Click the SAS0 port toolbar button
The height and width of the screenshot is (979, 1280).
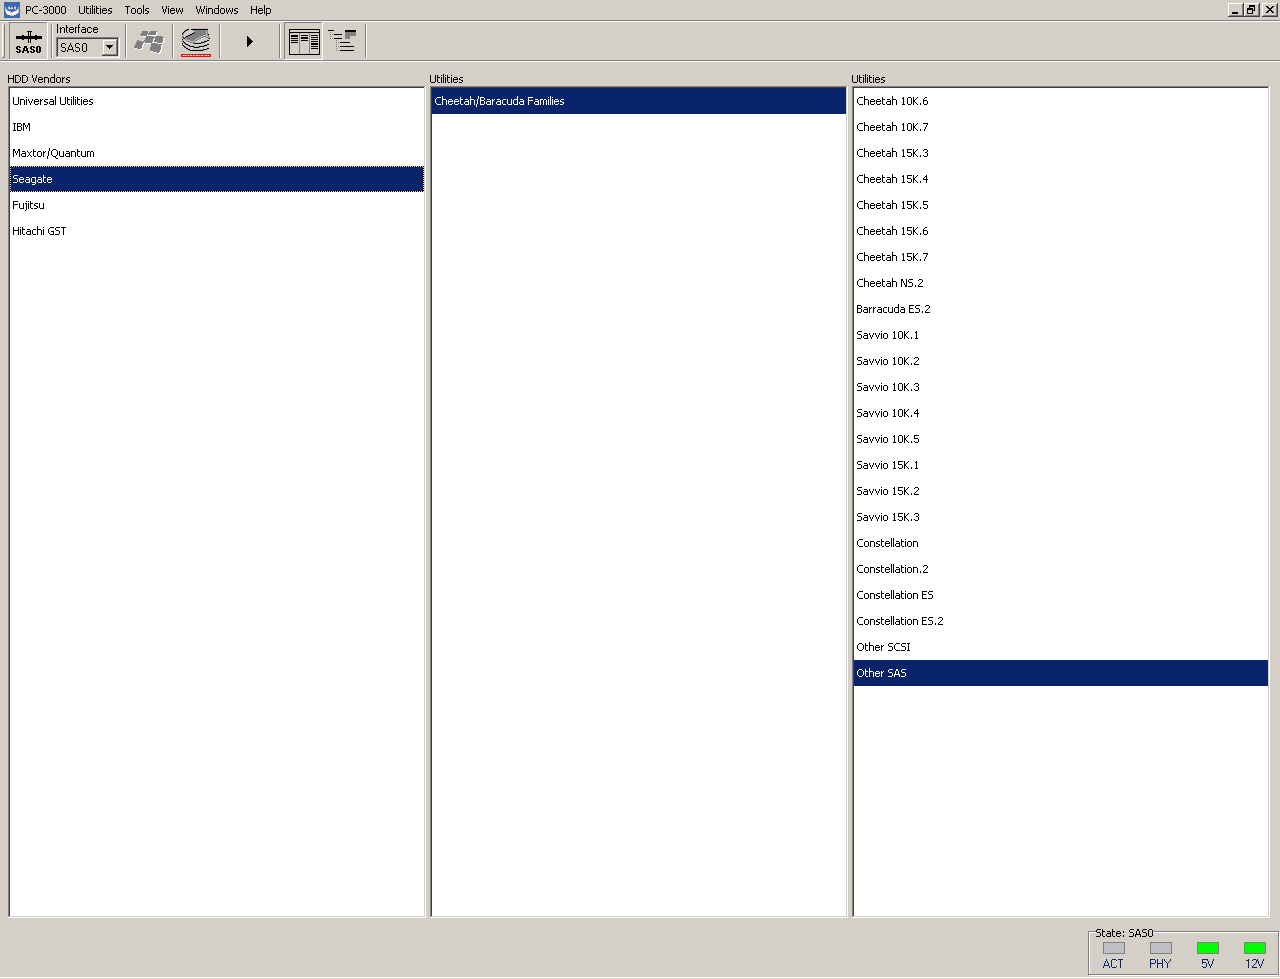point(28,42)
